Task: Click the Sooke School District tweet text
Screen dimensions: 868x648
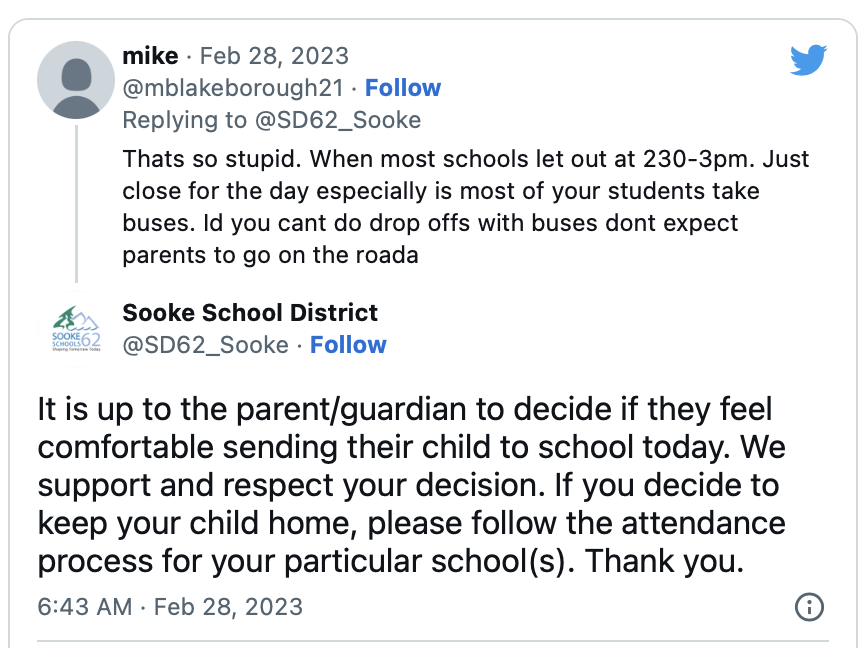Action: [x=411, y=485]
